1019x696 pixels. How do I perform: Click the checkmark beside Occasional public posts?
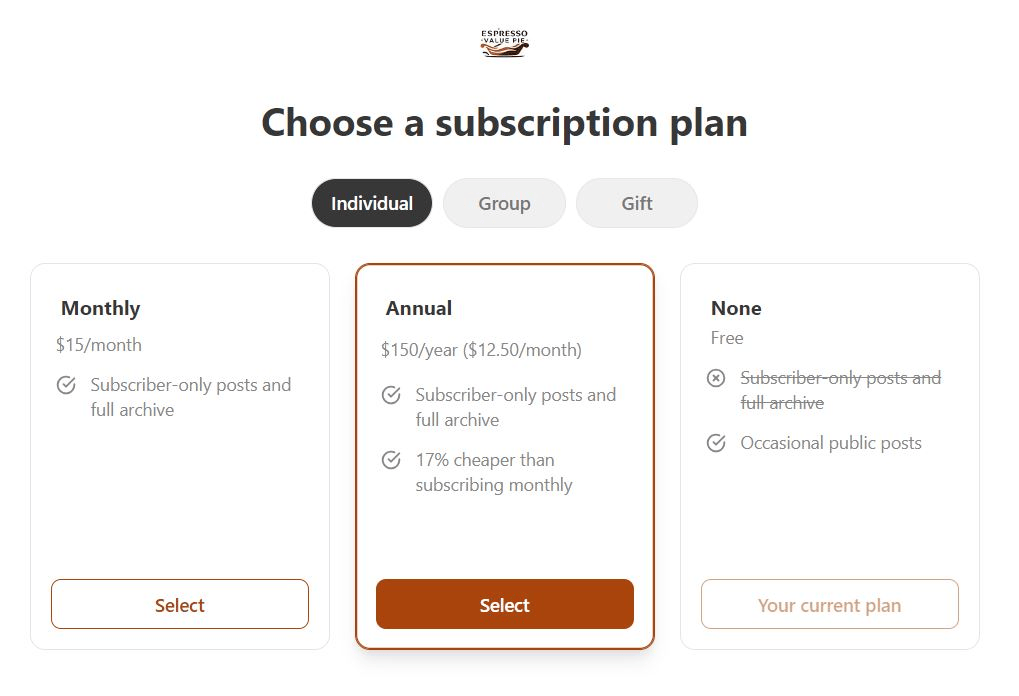[x=716, y=443]
